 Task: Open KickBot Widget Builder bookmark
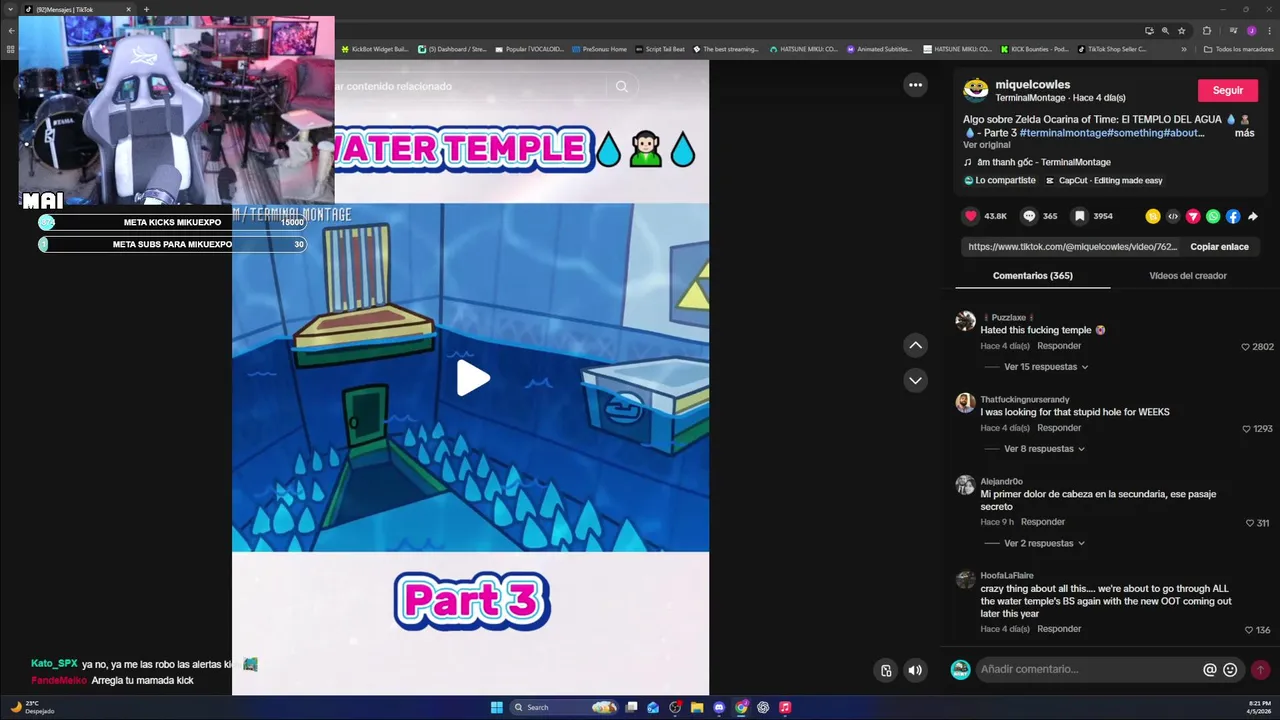tap(375, 49)
